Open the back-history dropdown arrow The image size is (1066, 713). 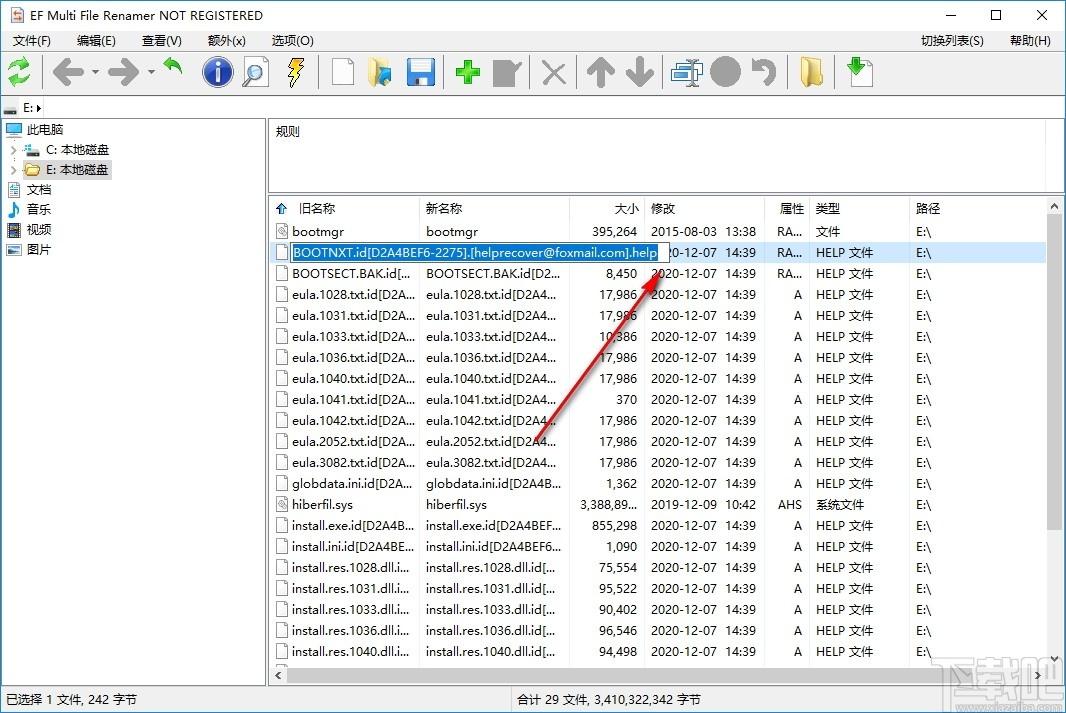pos(95,72)
